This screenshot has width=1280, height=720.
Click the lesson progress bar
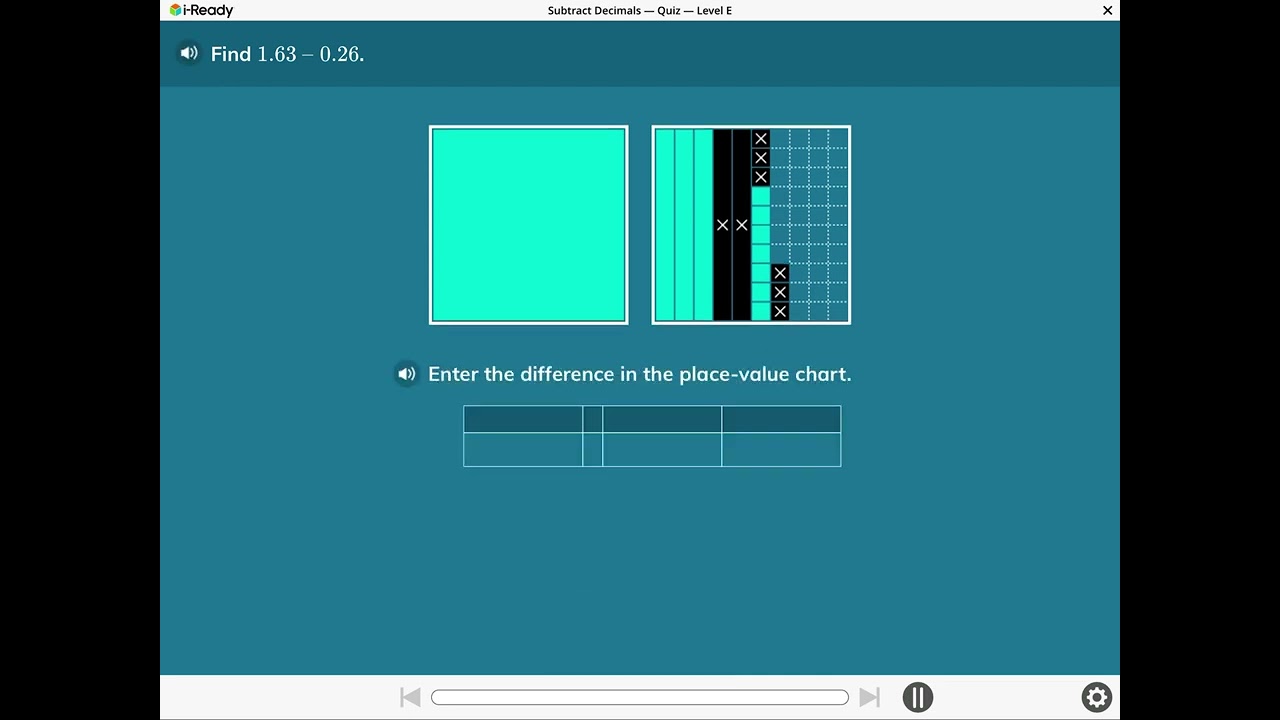pos(640,697)
